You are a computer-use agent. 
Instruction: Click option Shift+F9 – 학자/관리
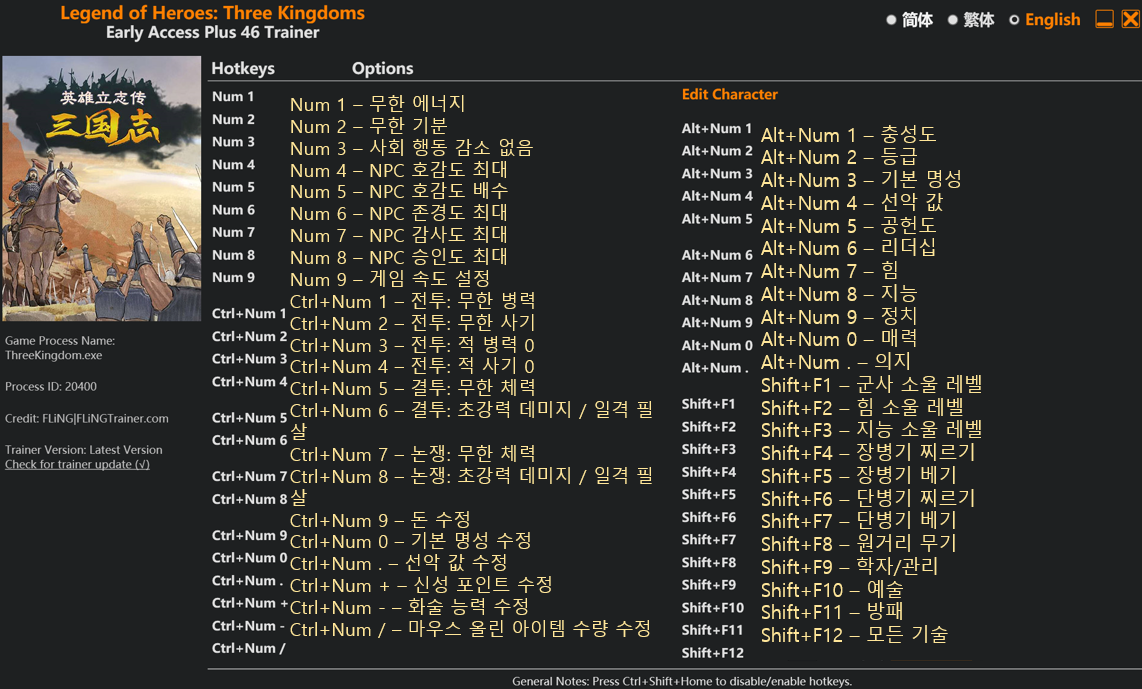click(850, 567)
